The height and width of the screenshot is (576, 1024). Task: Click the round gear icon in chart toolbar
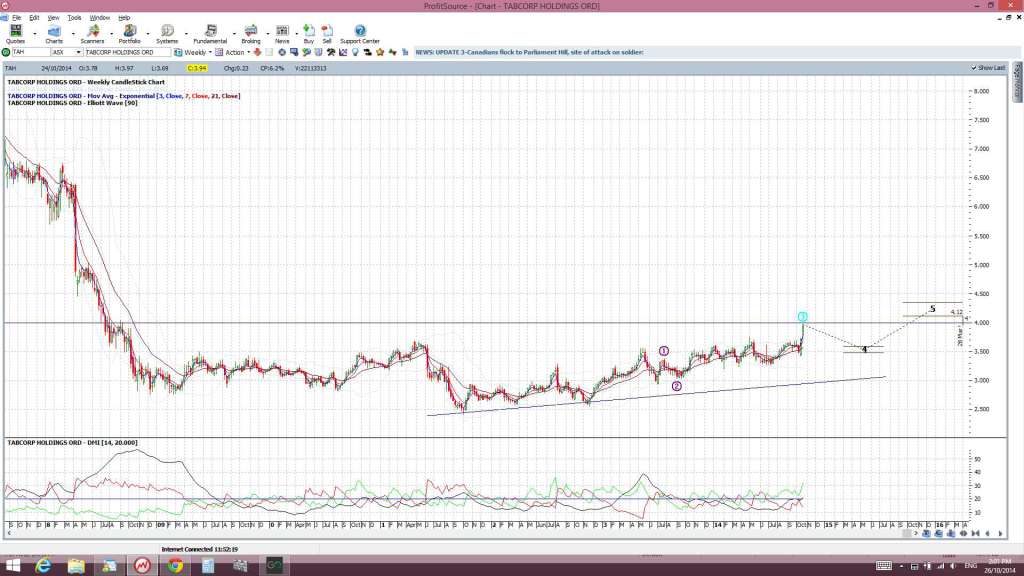[x=281, y=52]
